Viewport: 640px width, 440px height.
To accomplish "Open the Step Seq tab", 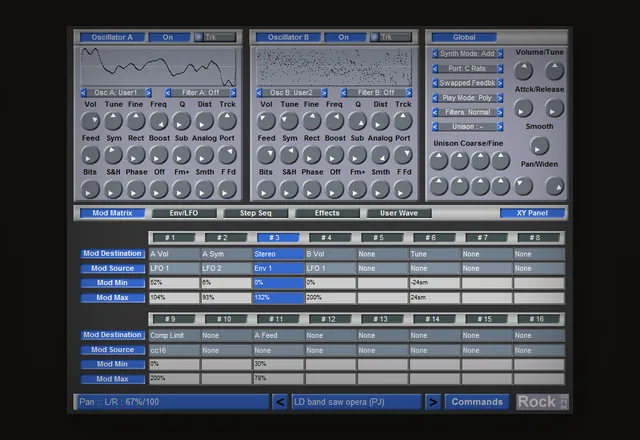I will pos(256,213).
